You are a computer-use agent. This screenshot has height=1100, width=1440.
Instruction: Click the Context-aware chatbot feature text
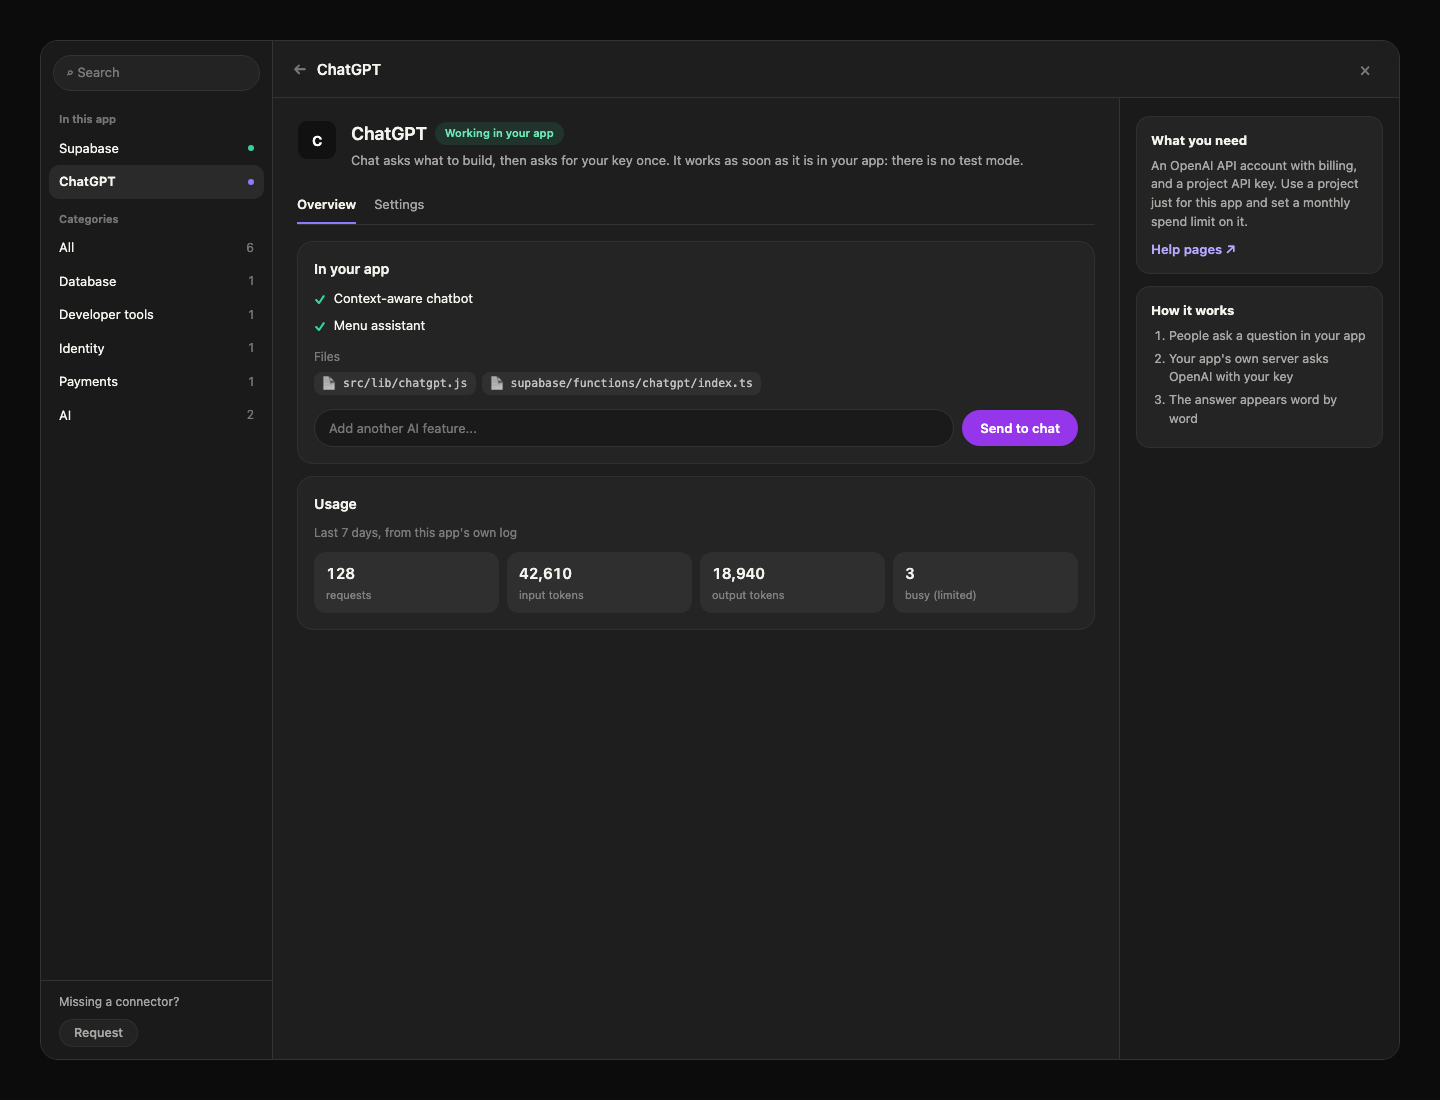pyautogui.click(x=403, y=299)
